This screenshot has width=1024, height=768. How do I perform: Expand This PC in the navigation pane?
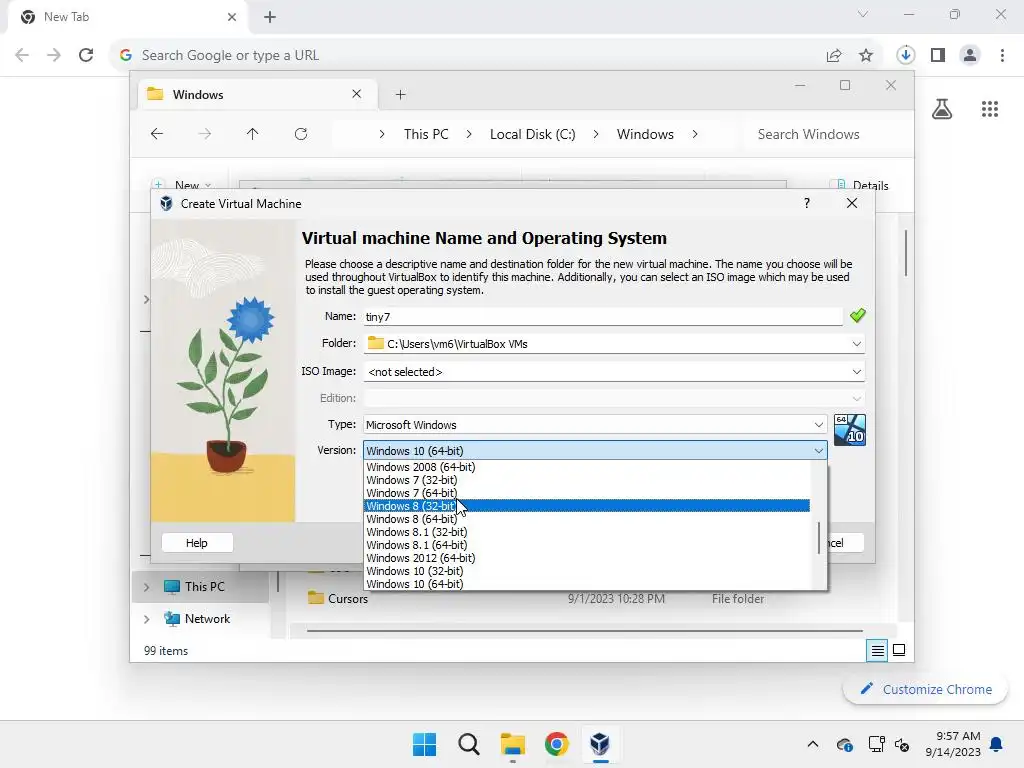click(x=147, y=586)
